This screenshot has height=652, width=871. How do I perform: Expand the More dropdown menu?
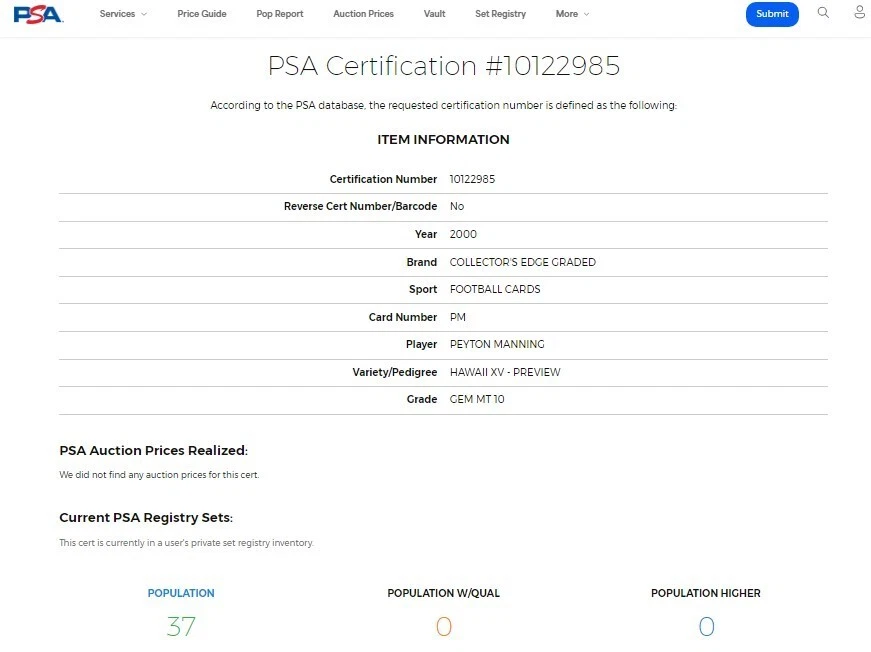click(572, 14)
